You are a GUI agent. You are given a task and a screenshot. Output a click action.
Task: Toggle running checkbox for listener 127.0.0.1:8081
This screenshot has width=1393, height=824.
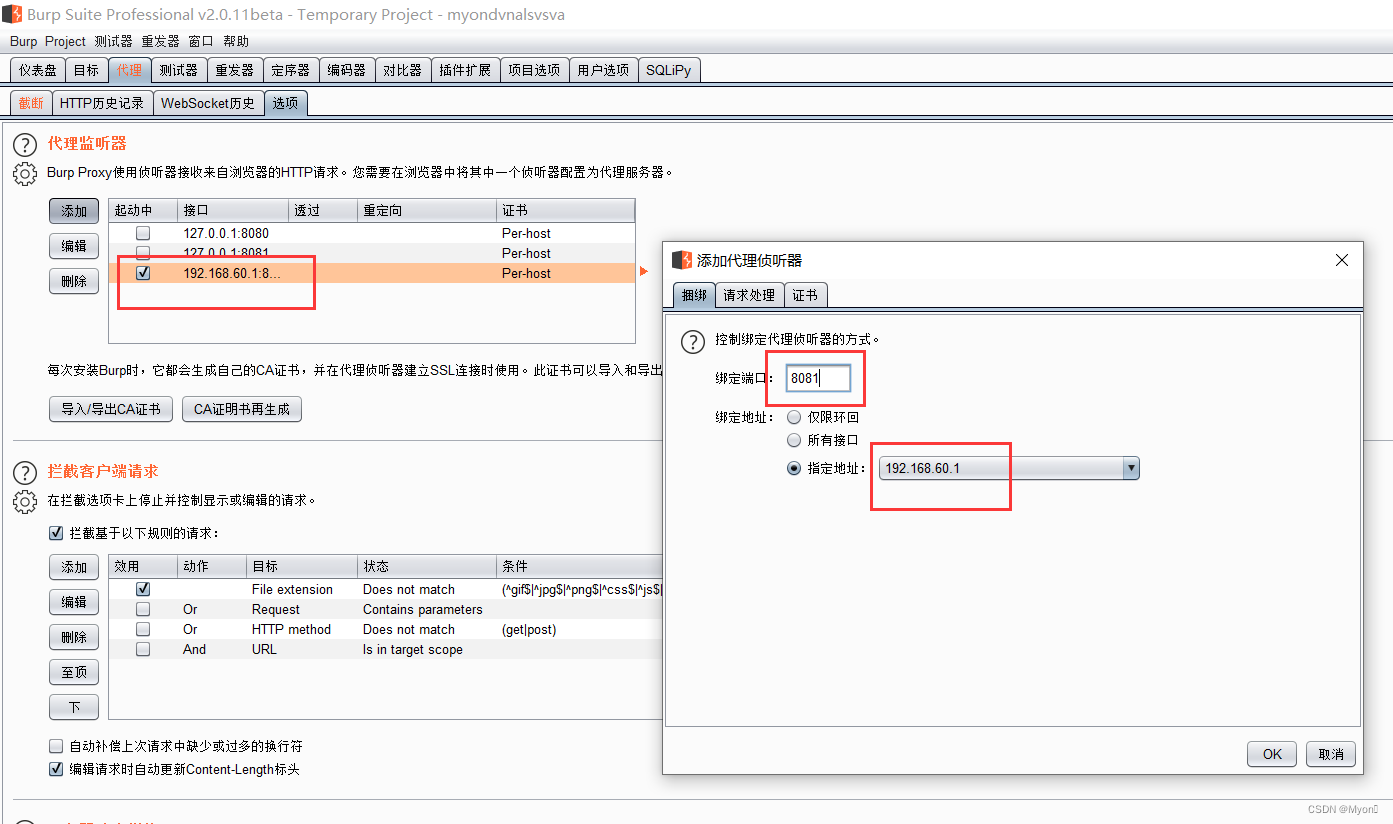[143, 252]
